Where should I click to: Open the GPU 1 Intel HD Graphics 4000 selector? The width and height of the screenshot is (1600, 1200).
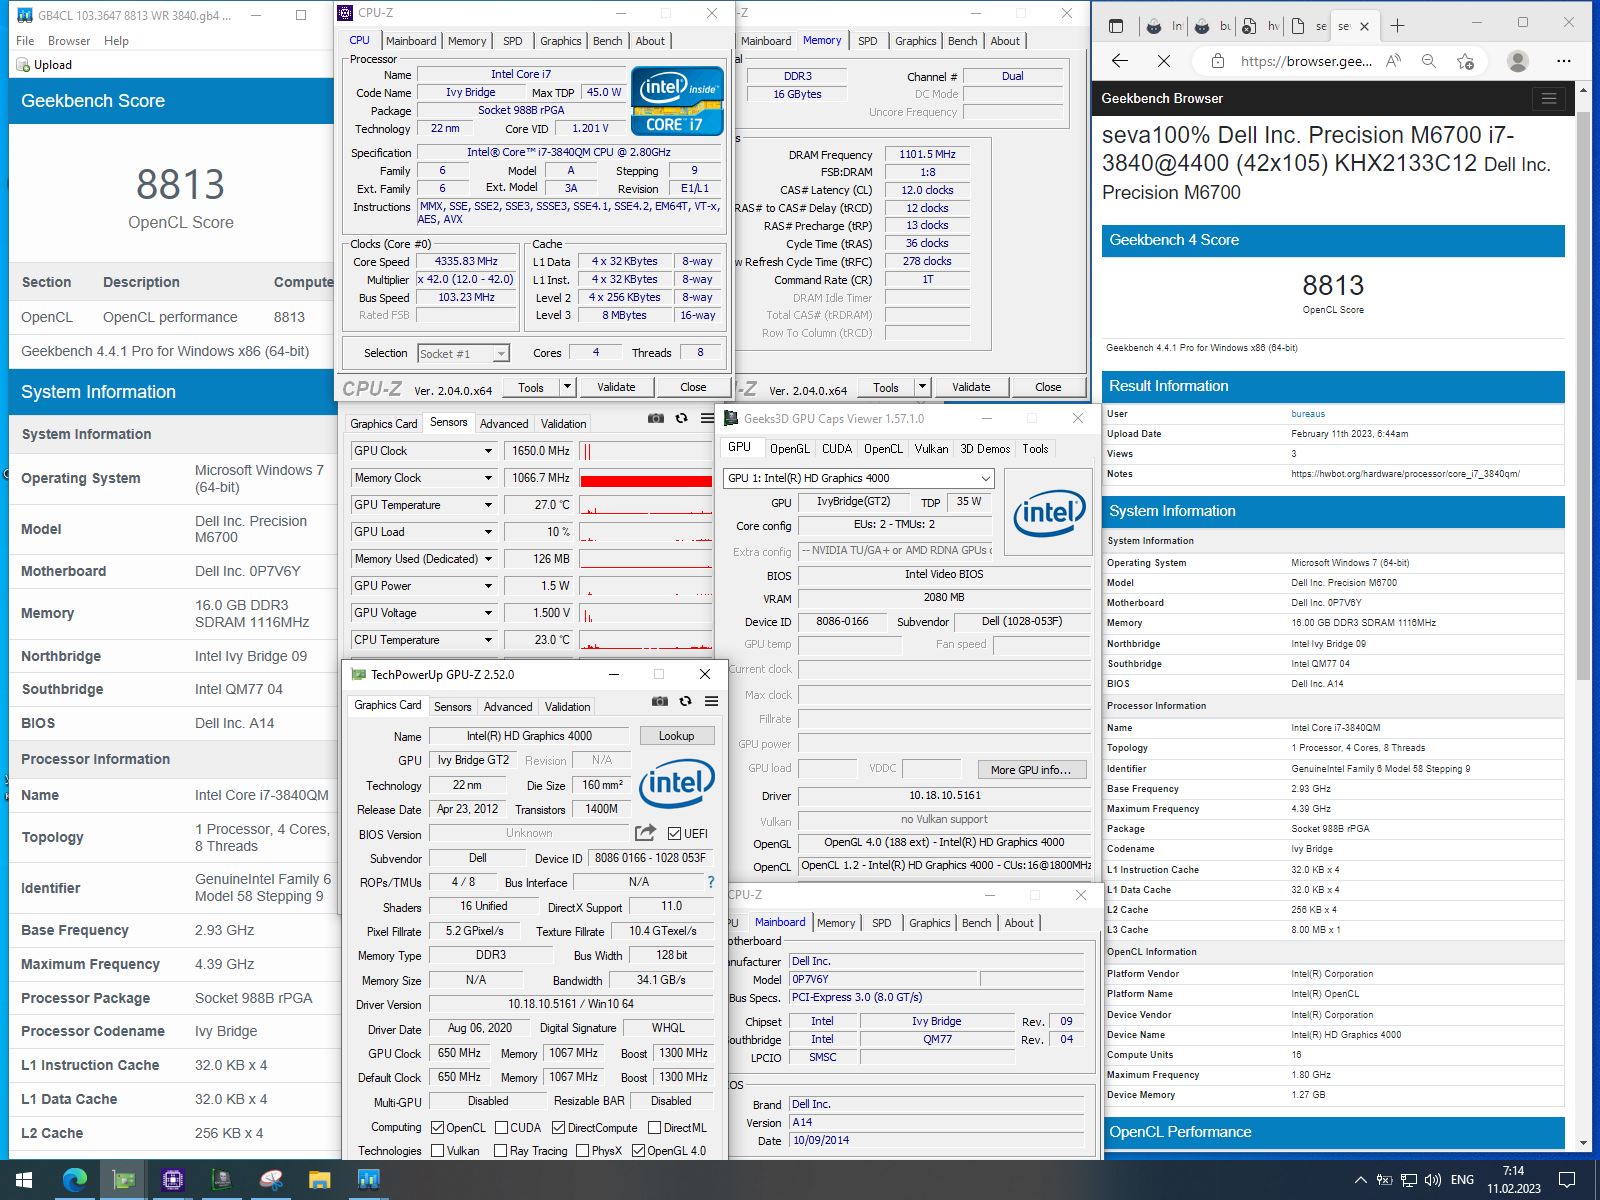click(x=859, y=478)
